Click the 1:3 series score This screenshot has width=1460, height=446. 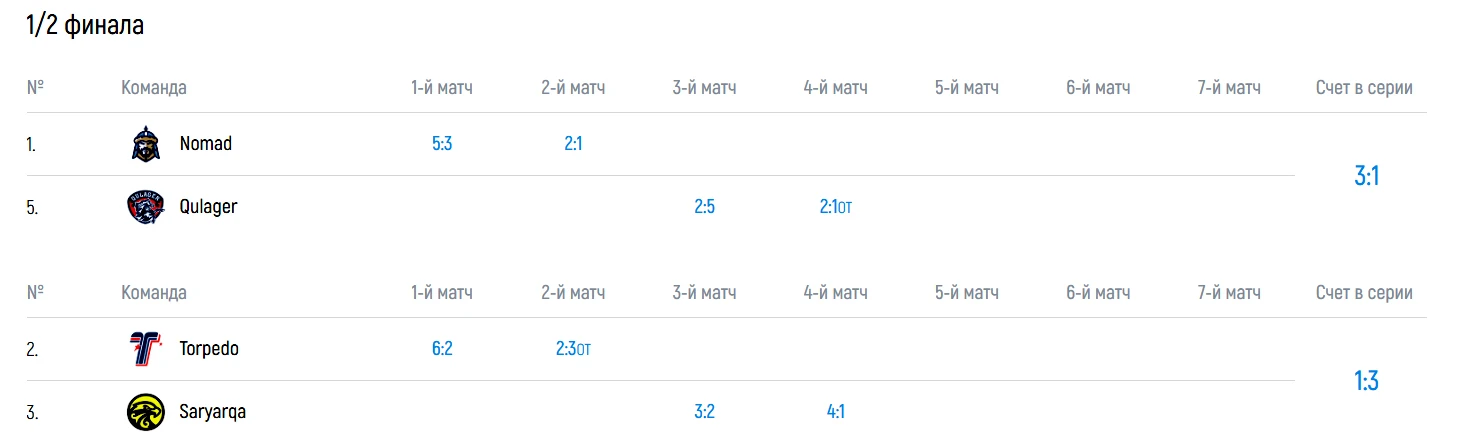click(1366, 381)
